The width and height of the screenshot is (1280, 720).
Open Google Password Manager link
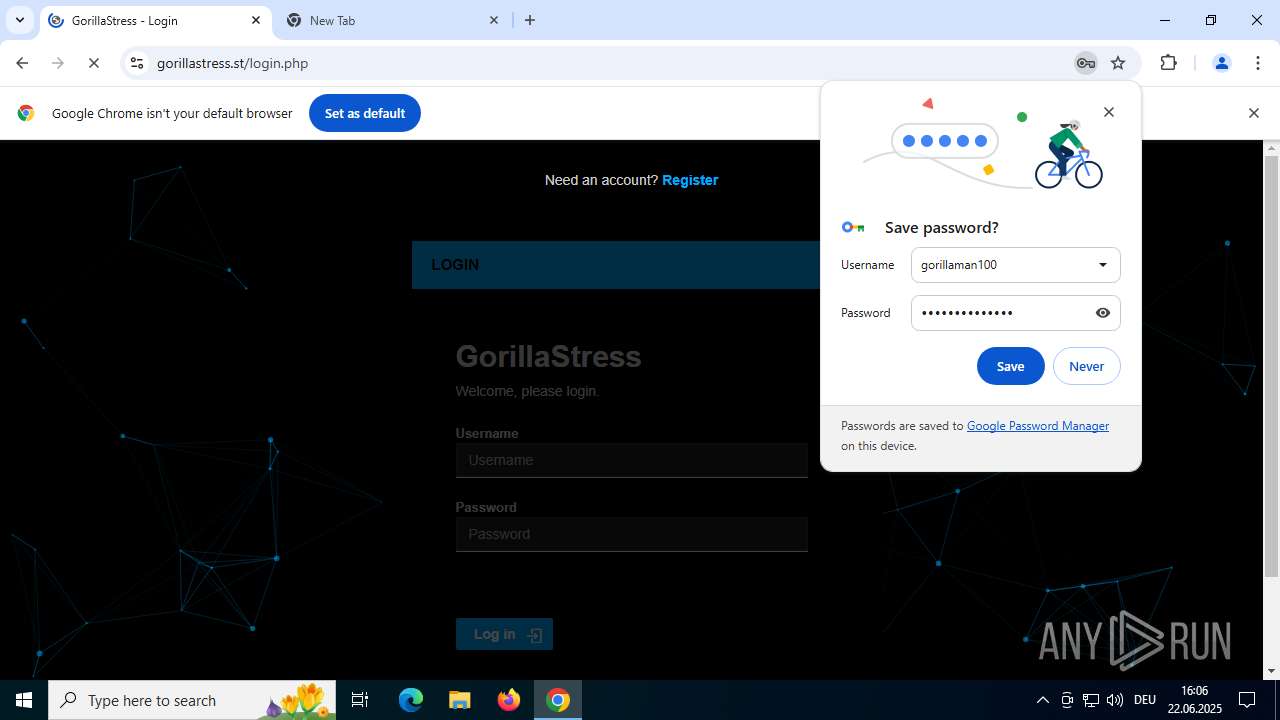pyautogui.click(x=1037, y=426)
